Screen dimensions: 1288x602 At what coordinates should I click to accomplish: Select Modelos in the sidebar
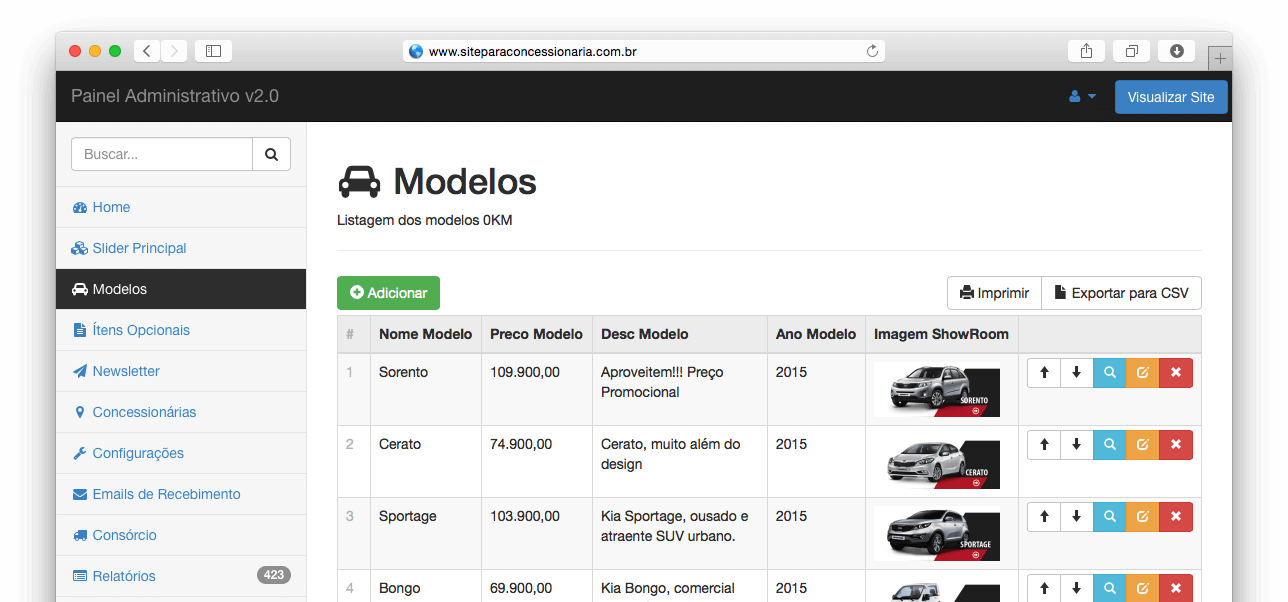click(x=181, y=289)
